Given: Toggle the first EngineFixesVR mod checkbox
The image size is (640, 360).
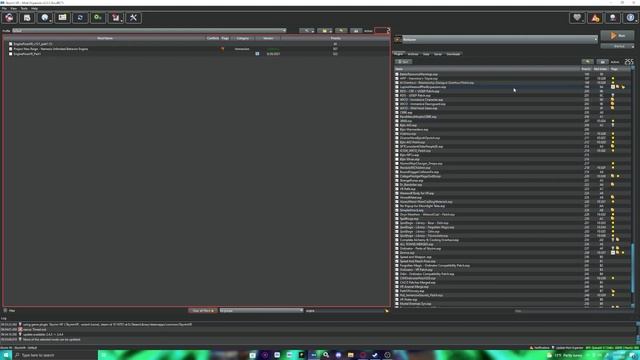Looking at the screenshot, I should point(10,44).
